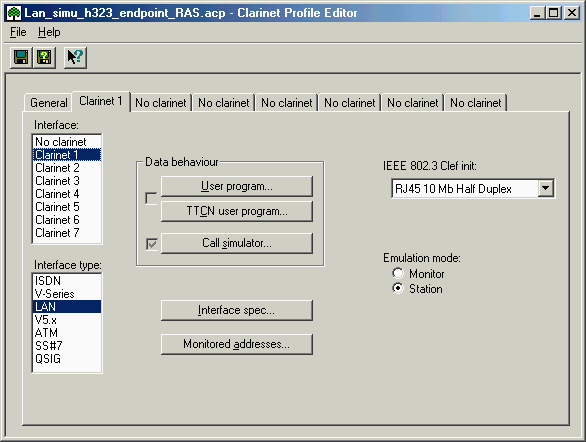Open Monitored addresses... settings
The image size is (586, 442).
(237, 344)
